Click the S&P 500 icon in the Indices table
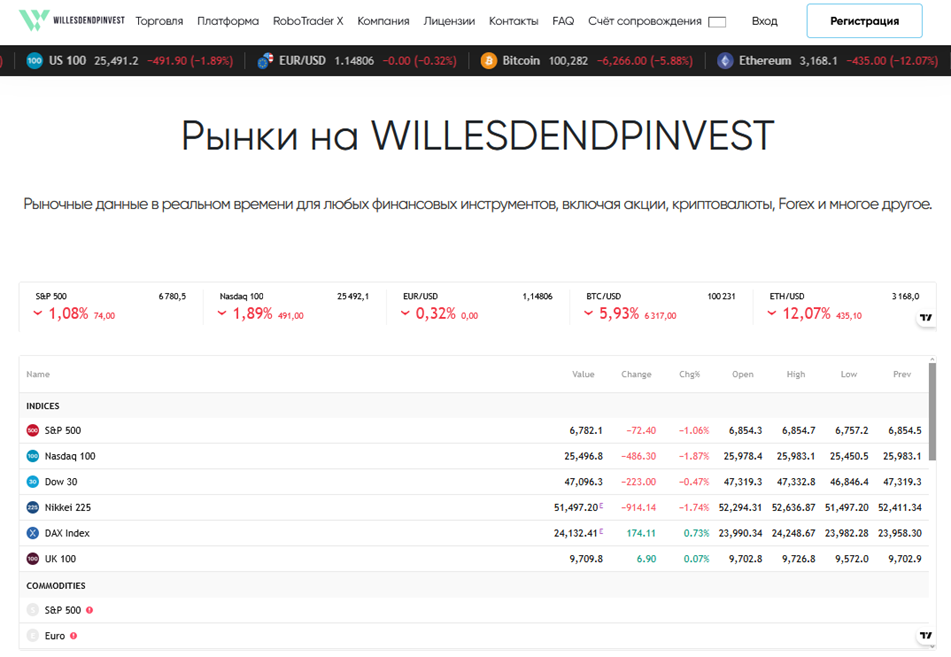Image resolution: width=951 pixels, height=657 pixels. (x=30, y=430)
